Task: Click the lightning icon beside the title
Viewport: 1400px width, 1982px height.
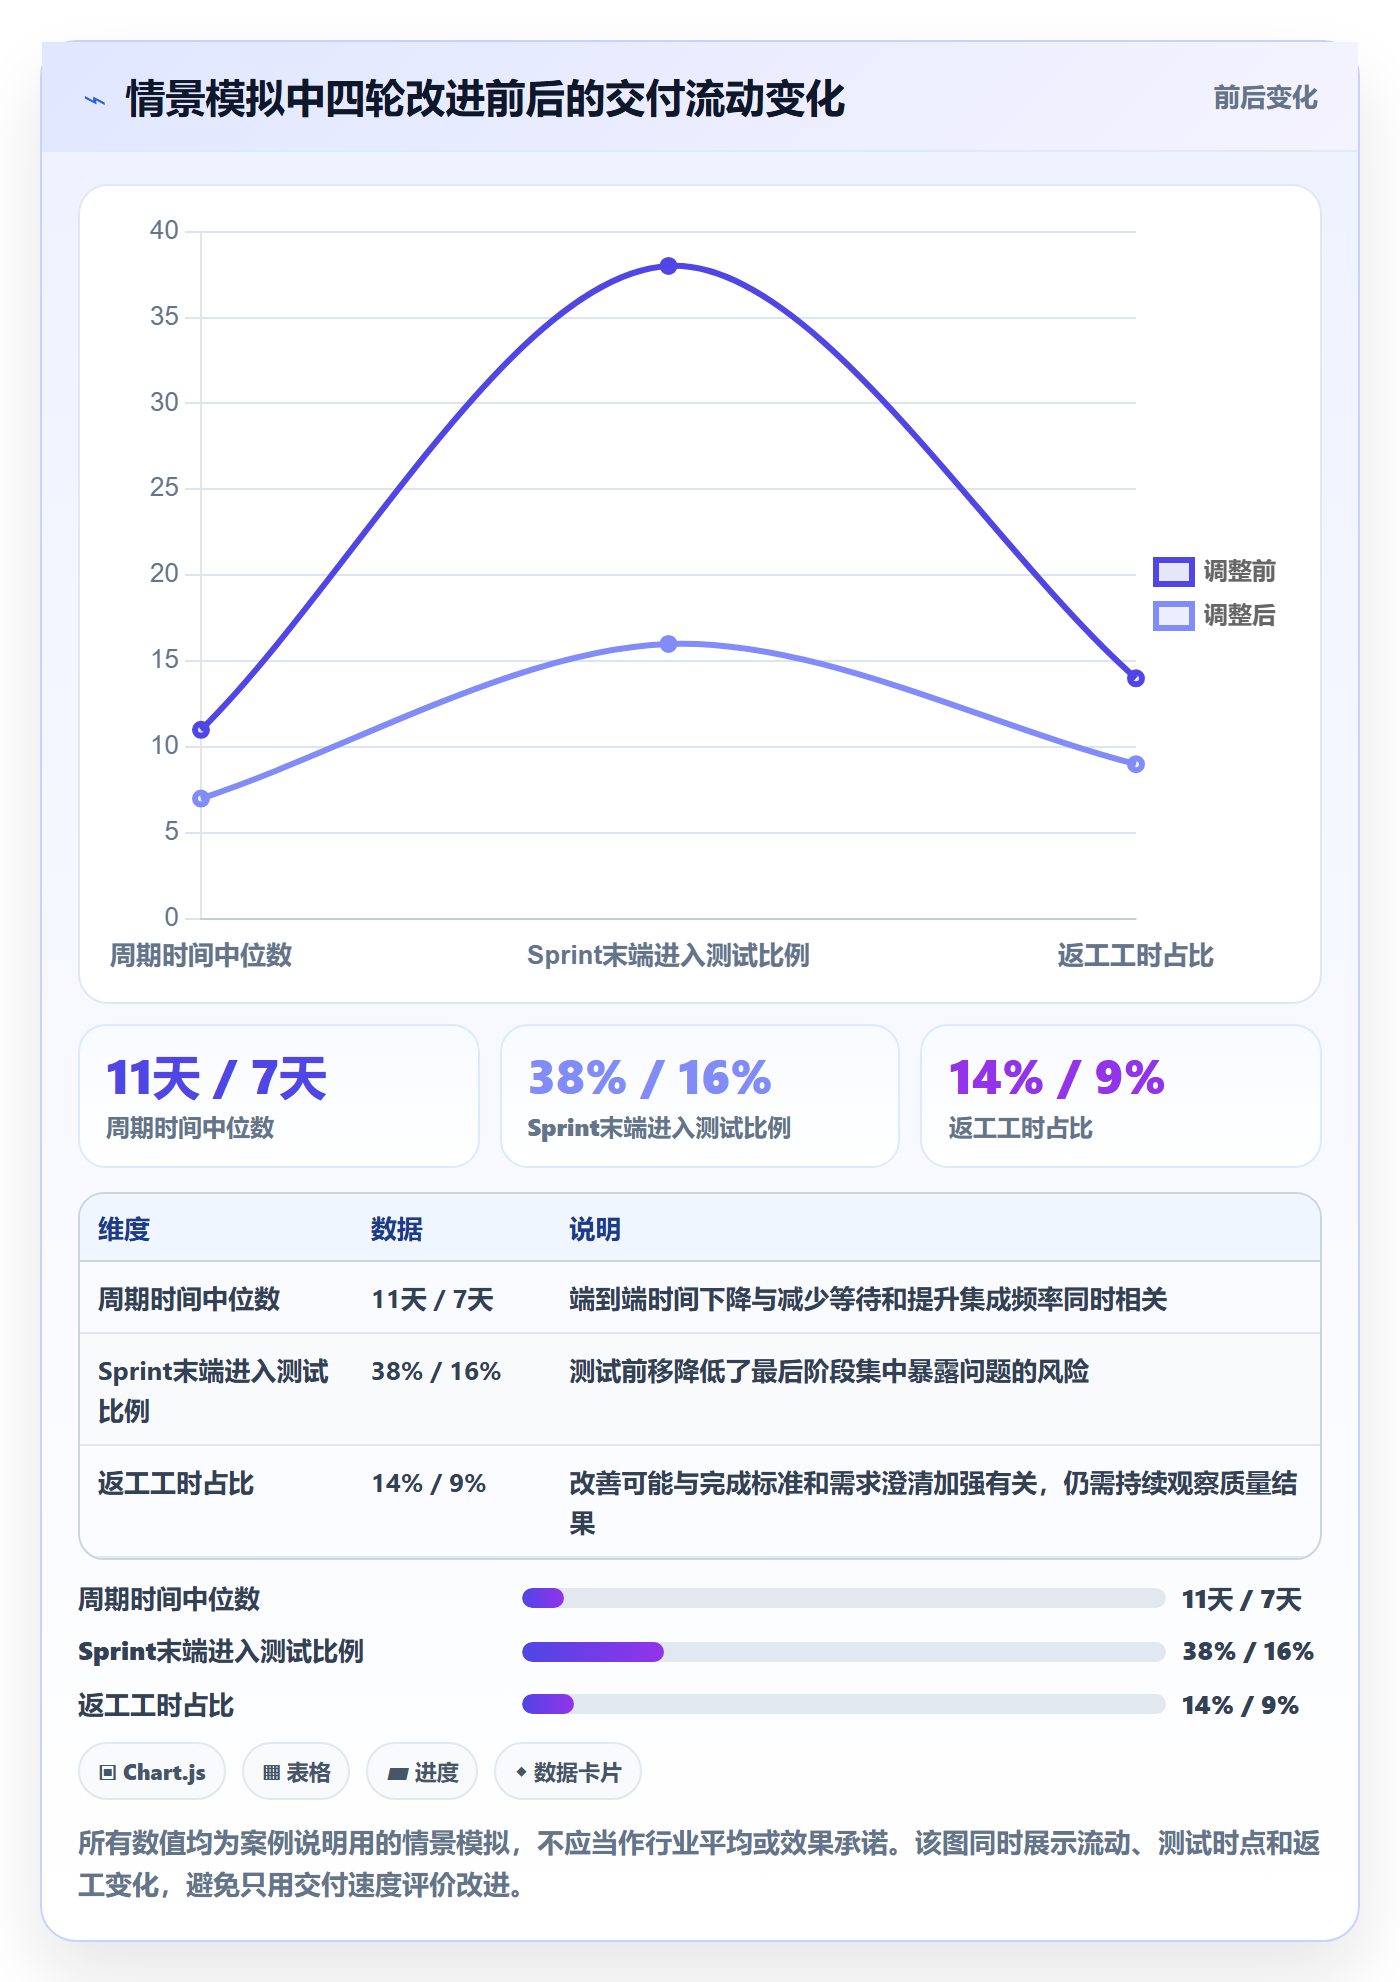Action: pos(95,100)
